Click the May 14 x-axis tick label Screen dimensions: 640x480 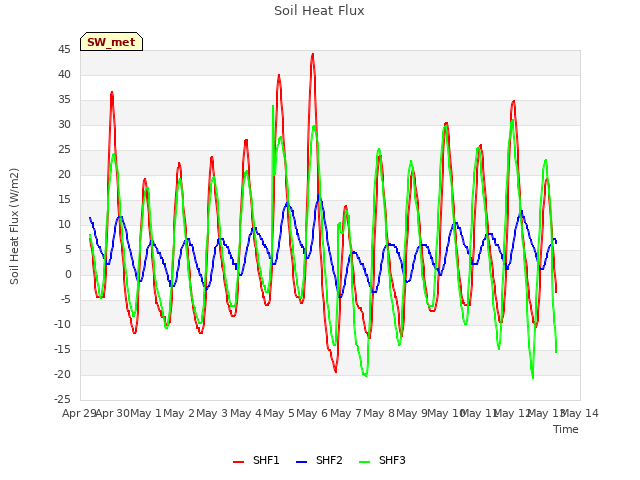click(580, 413)
